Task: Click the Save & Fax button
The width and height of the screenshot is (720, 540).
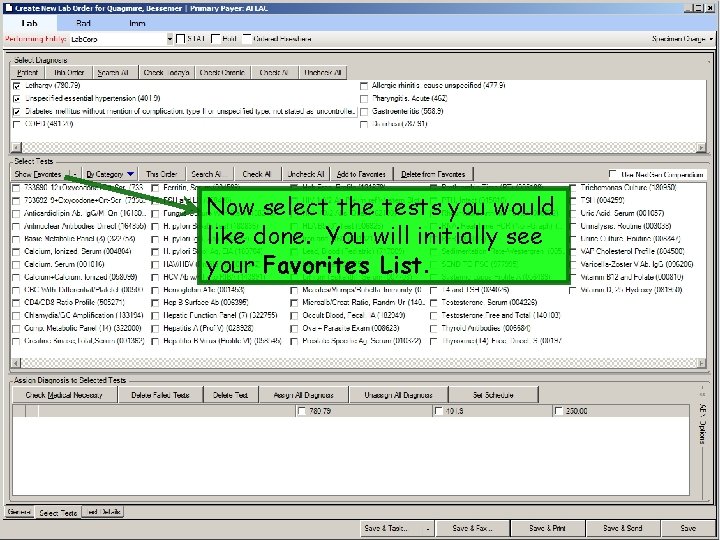Action: (472, 529)
